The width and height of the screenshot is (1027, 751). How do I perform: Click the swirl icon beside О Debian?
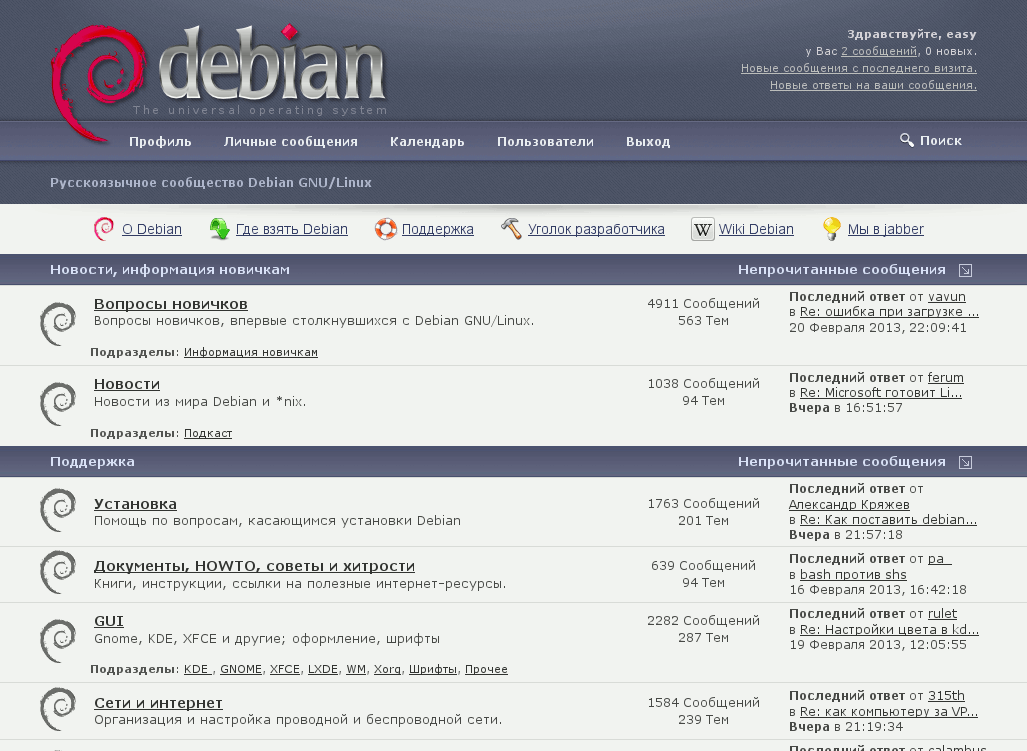pyautogui.click(x=103, y=229)
